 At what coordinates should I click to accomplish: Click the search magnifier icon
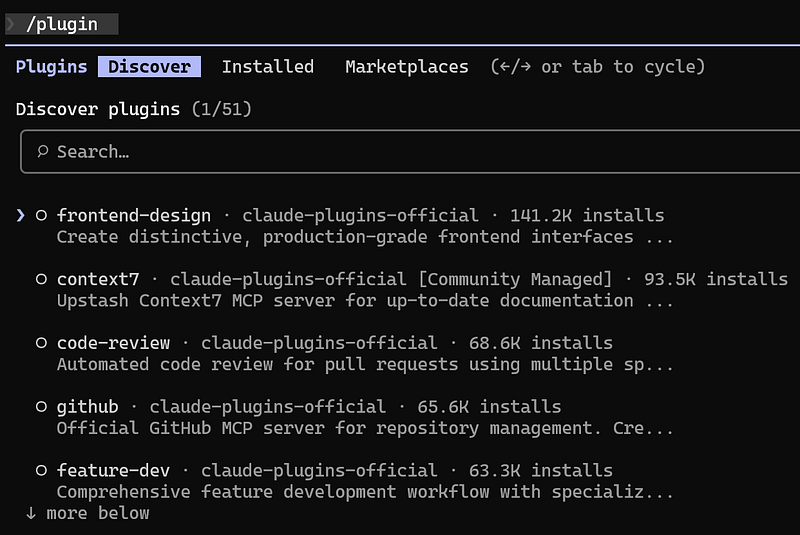(x=43, y=152)
